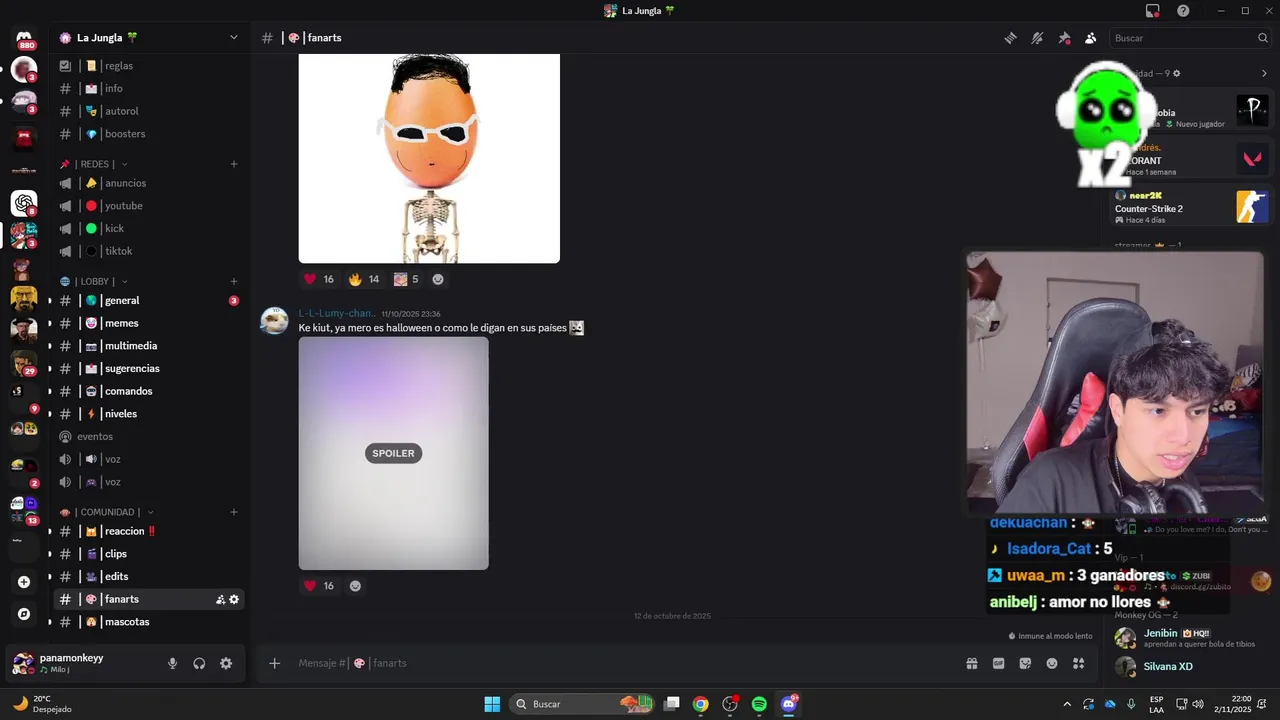
Task: Open Counter-Strike 2 activity card
Action: point(1190,208)
